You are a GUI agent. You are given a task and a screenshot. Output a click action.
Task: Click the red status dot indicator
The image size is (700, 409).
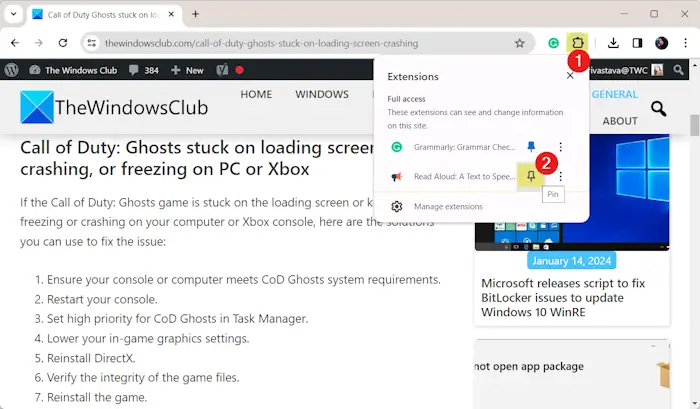pos(239,70)
